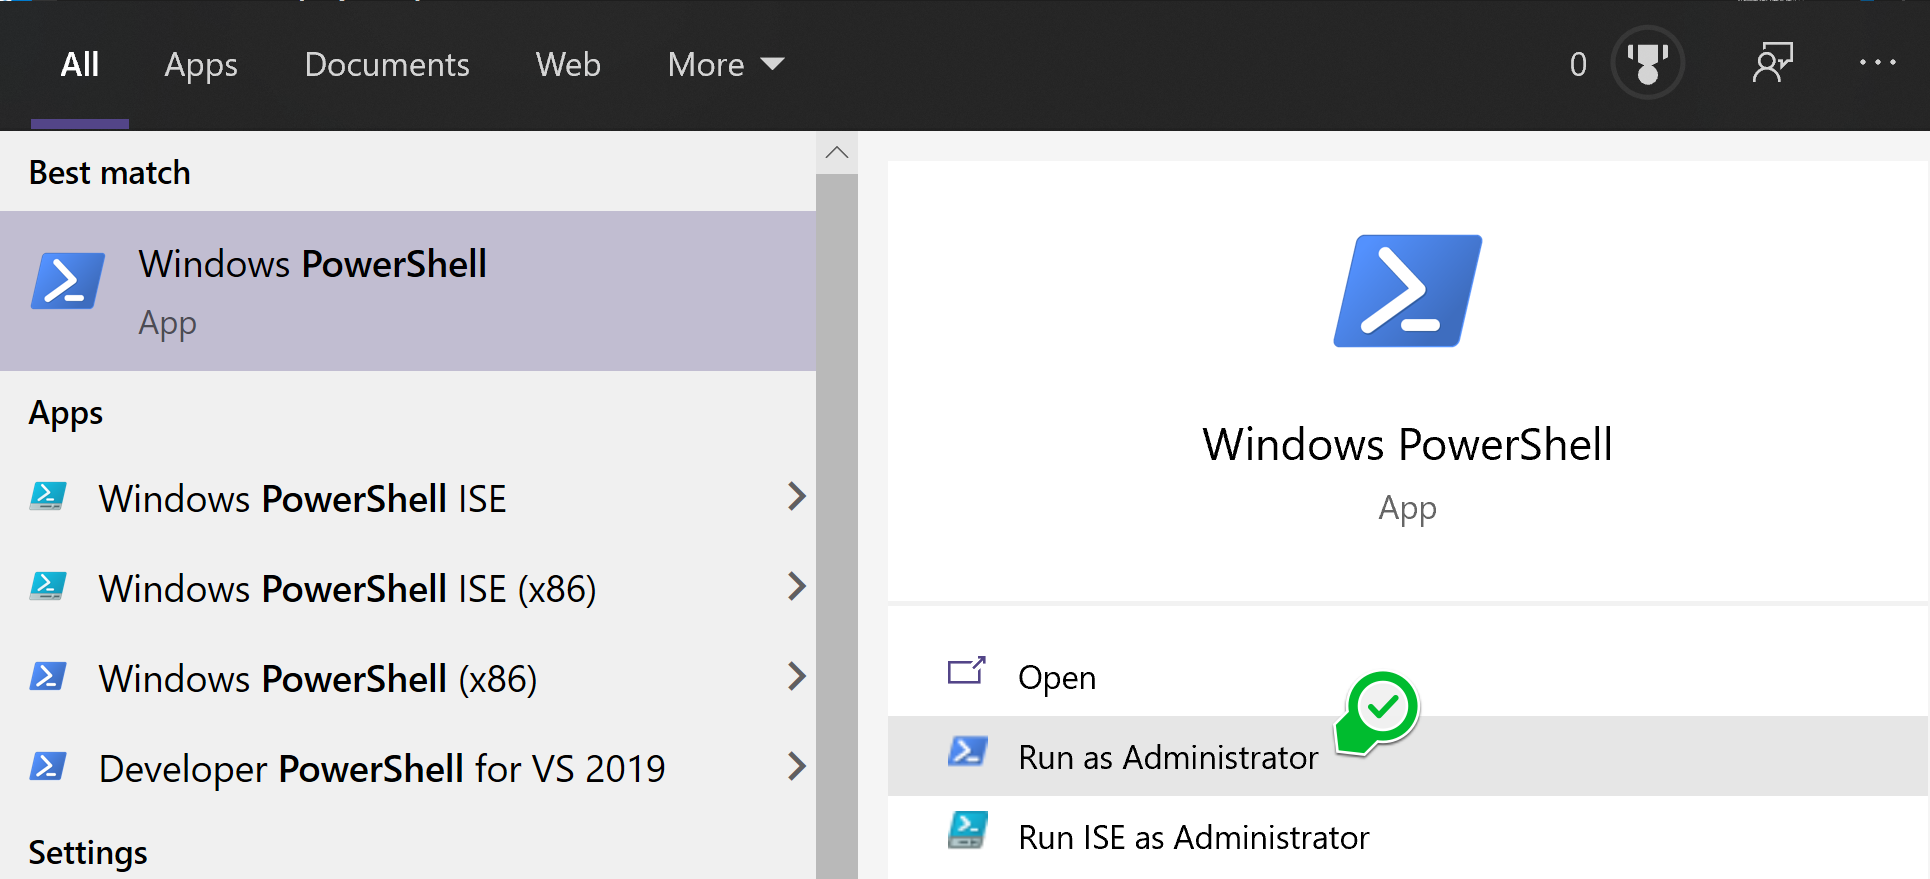The image size is (1930, 879).
Task: Switch to the Apps search tab
Action: coord(201,65)
